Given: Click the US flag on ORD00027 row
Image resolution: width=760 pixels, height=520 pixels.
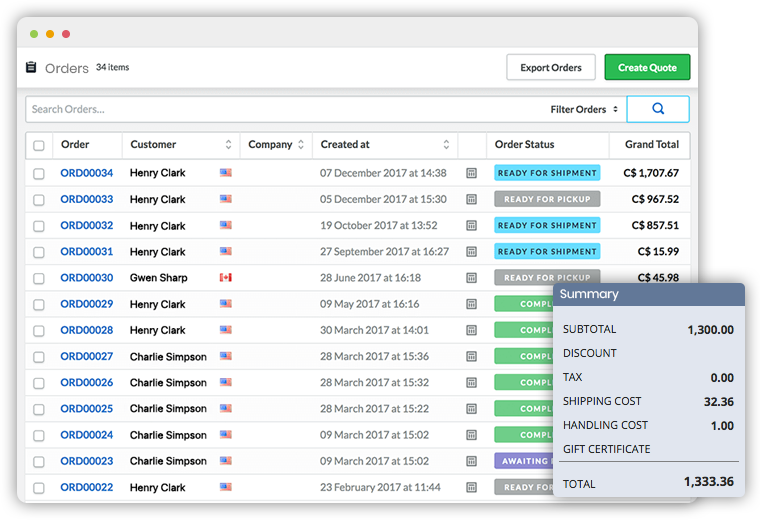Looking at the screenshot, I should [x=225, y=356].
